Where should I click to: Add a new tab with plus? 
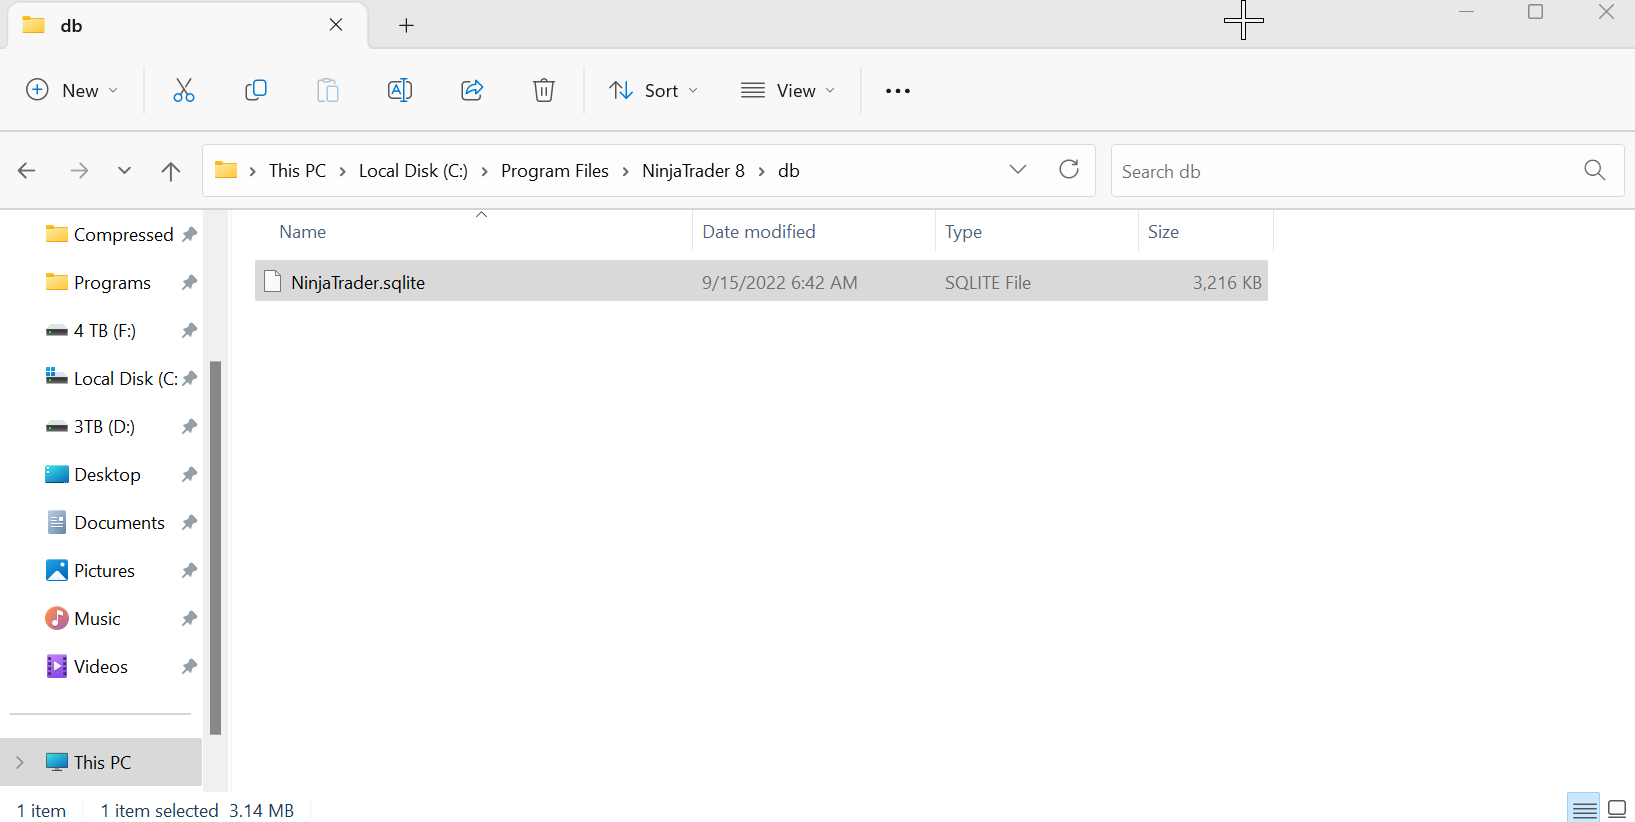(406, 26)
